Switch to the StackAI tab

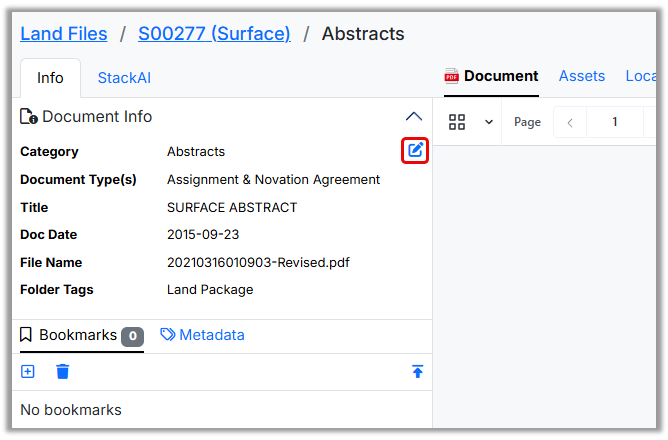pyautogui.click(x=124, y=78)
